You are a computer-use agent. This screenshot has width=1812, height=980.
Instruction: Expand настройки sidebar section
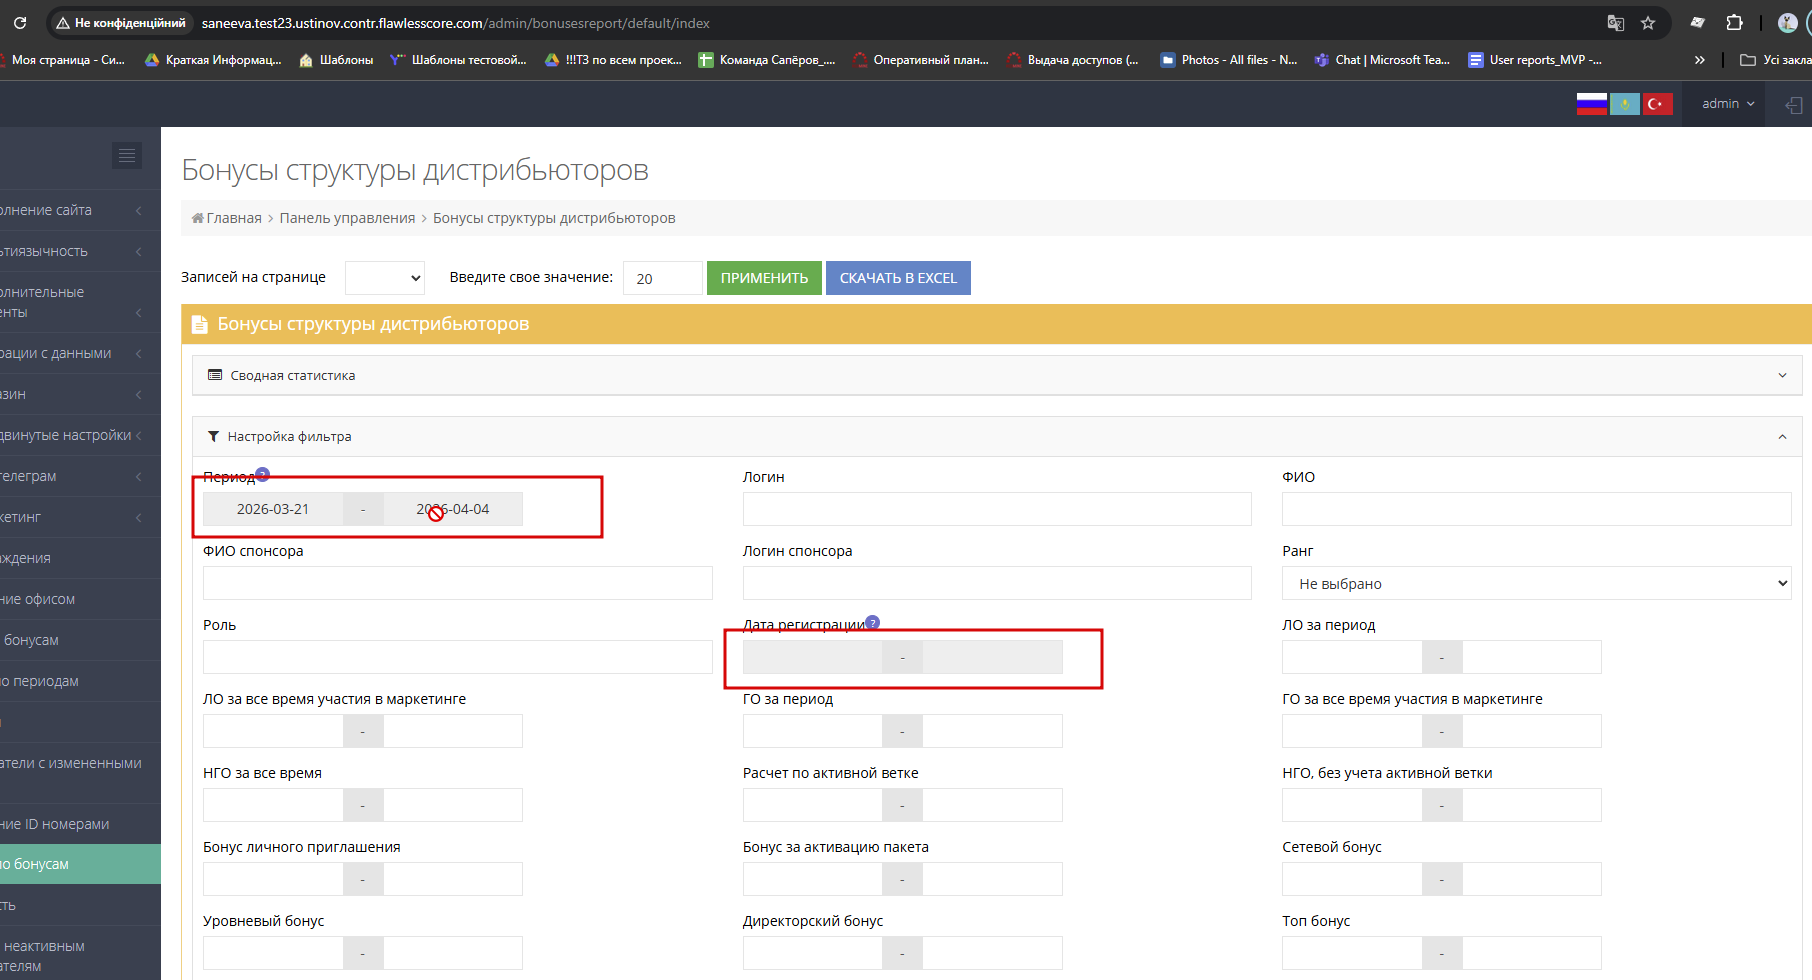tap(80, 435)
